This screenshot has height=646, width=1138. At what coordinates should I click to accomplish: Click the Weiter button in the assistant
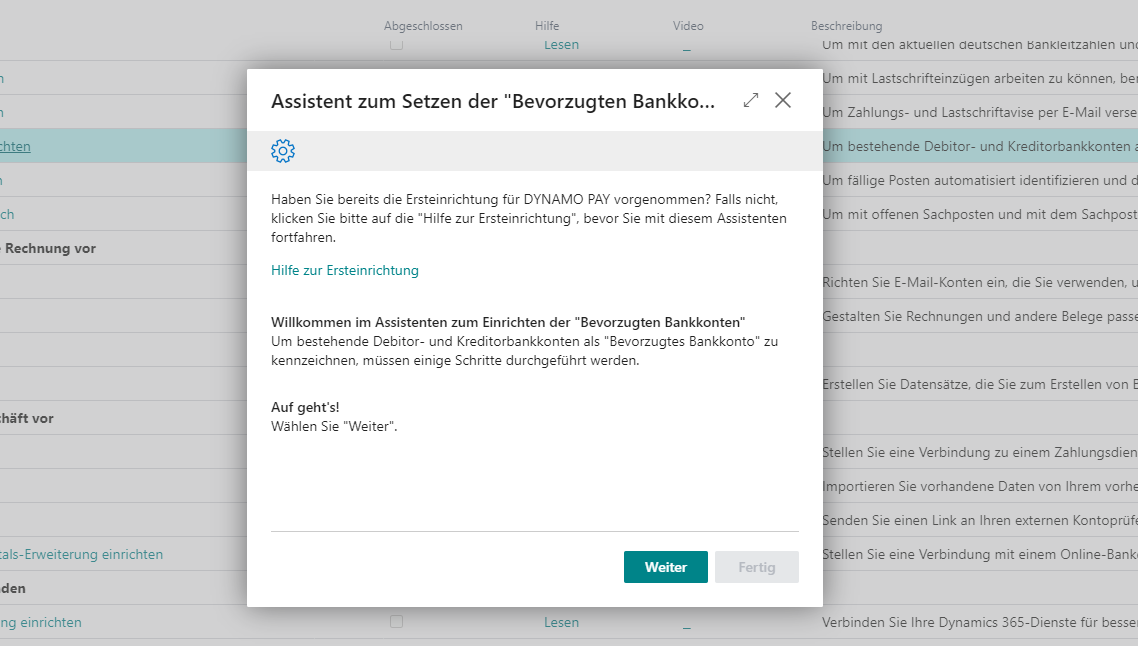pyautogui.click(x=666, y=567)
